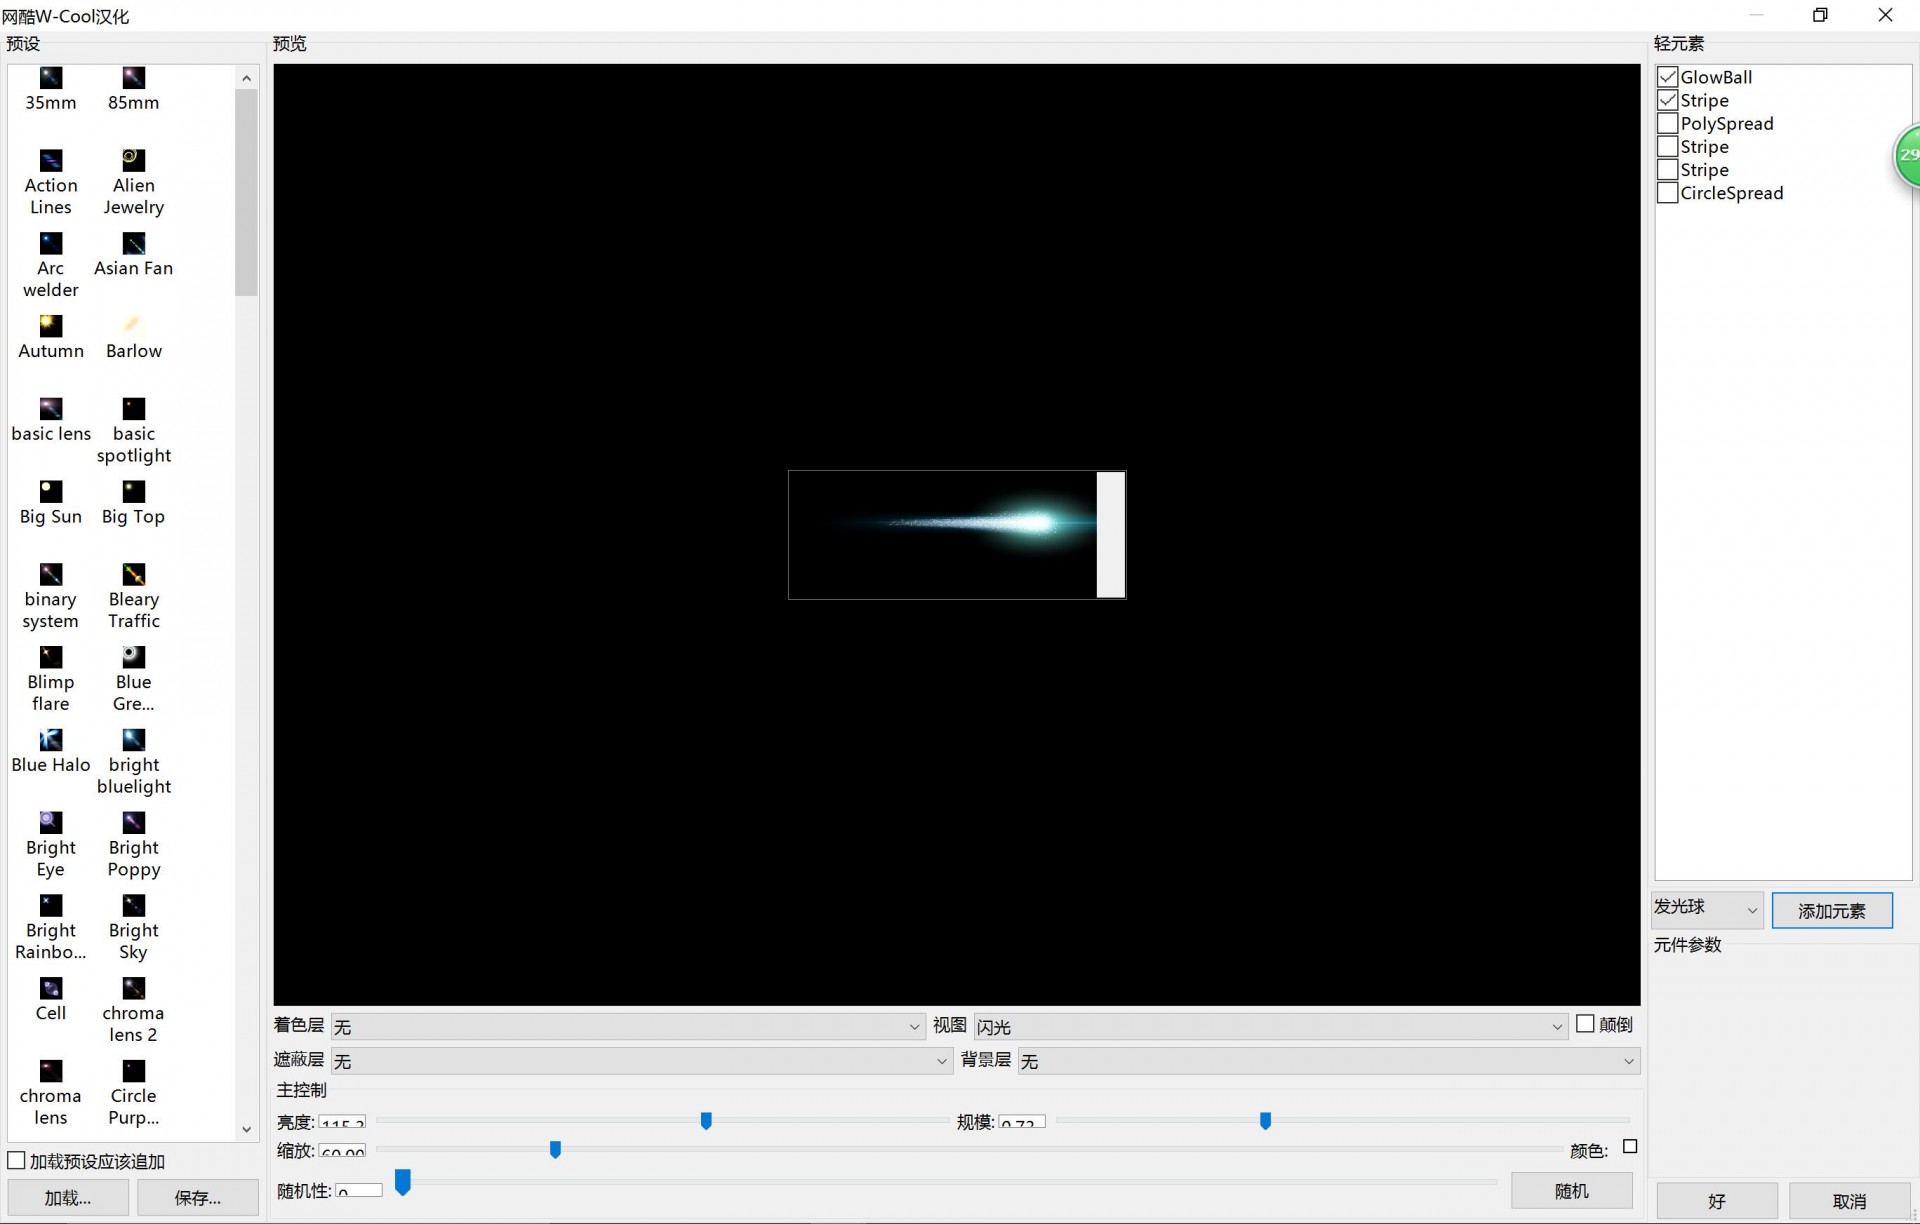Viewport: 1920px width, 1224px height.
Task: Enable the 加载预设应该追加 checkbox
Action: tap(16, 1161)
